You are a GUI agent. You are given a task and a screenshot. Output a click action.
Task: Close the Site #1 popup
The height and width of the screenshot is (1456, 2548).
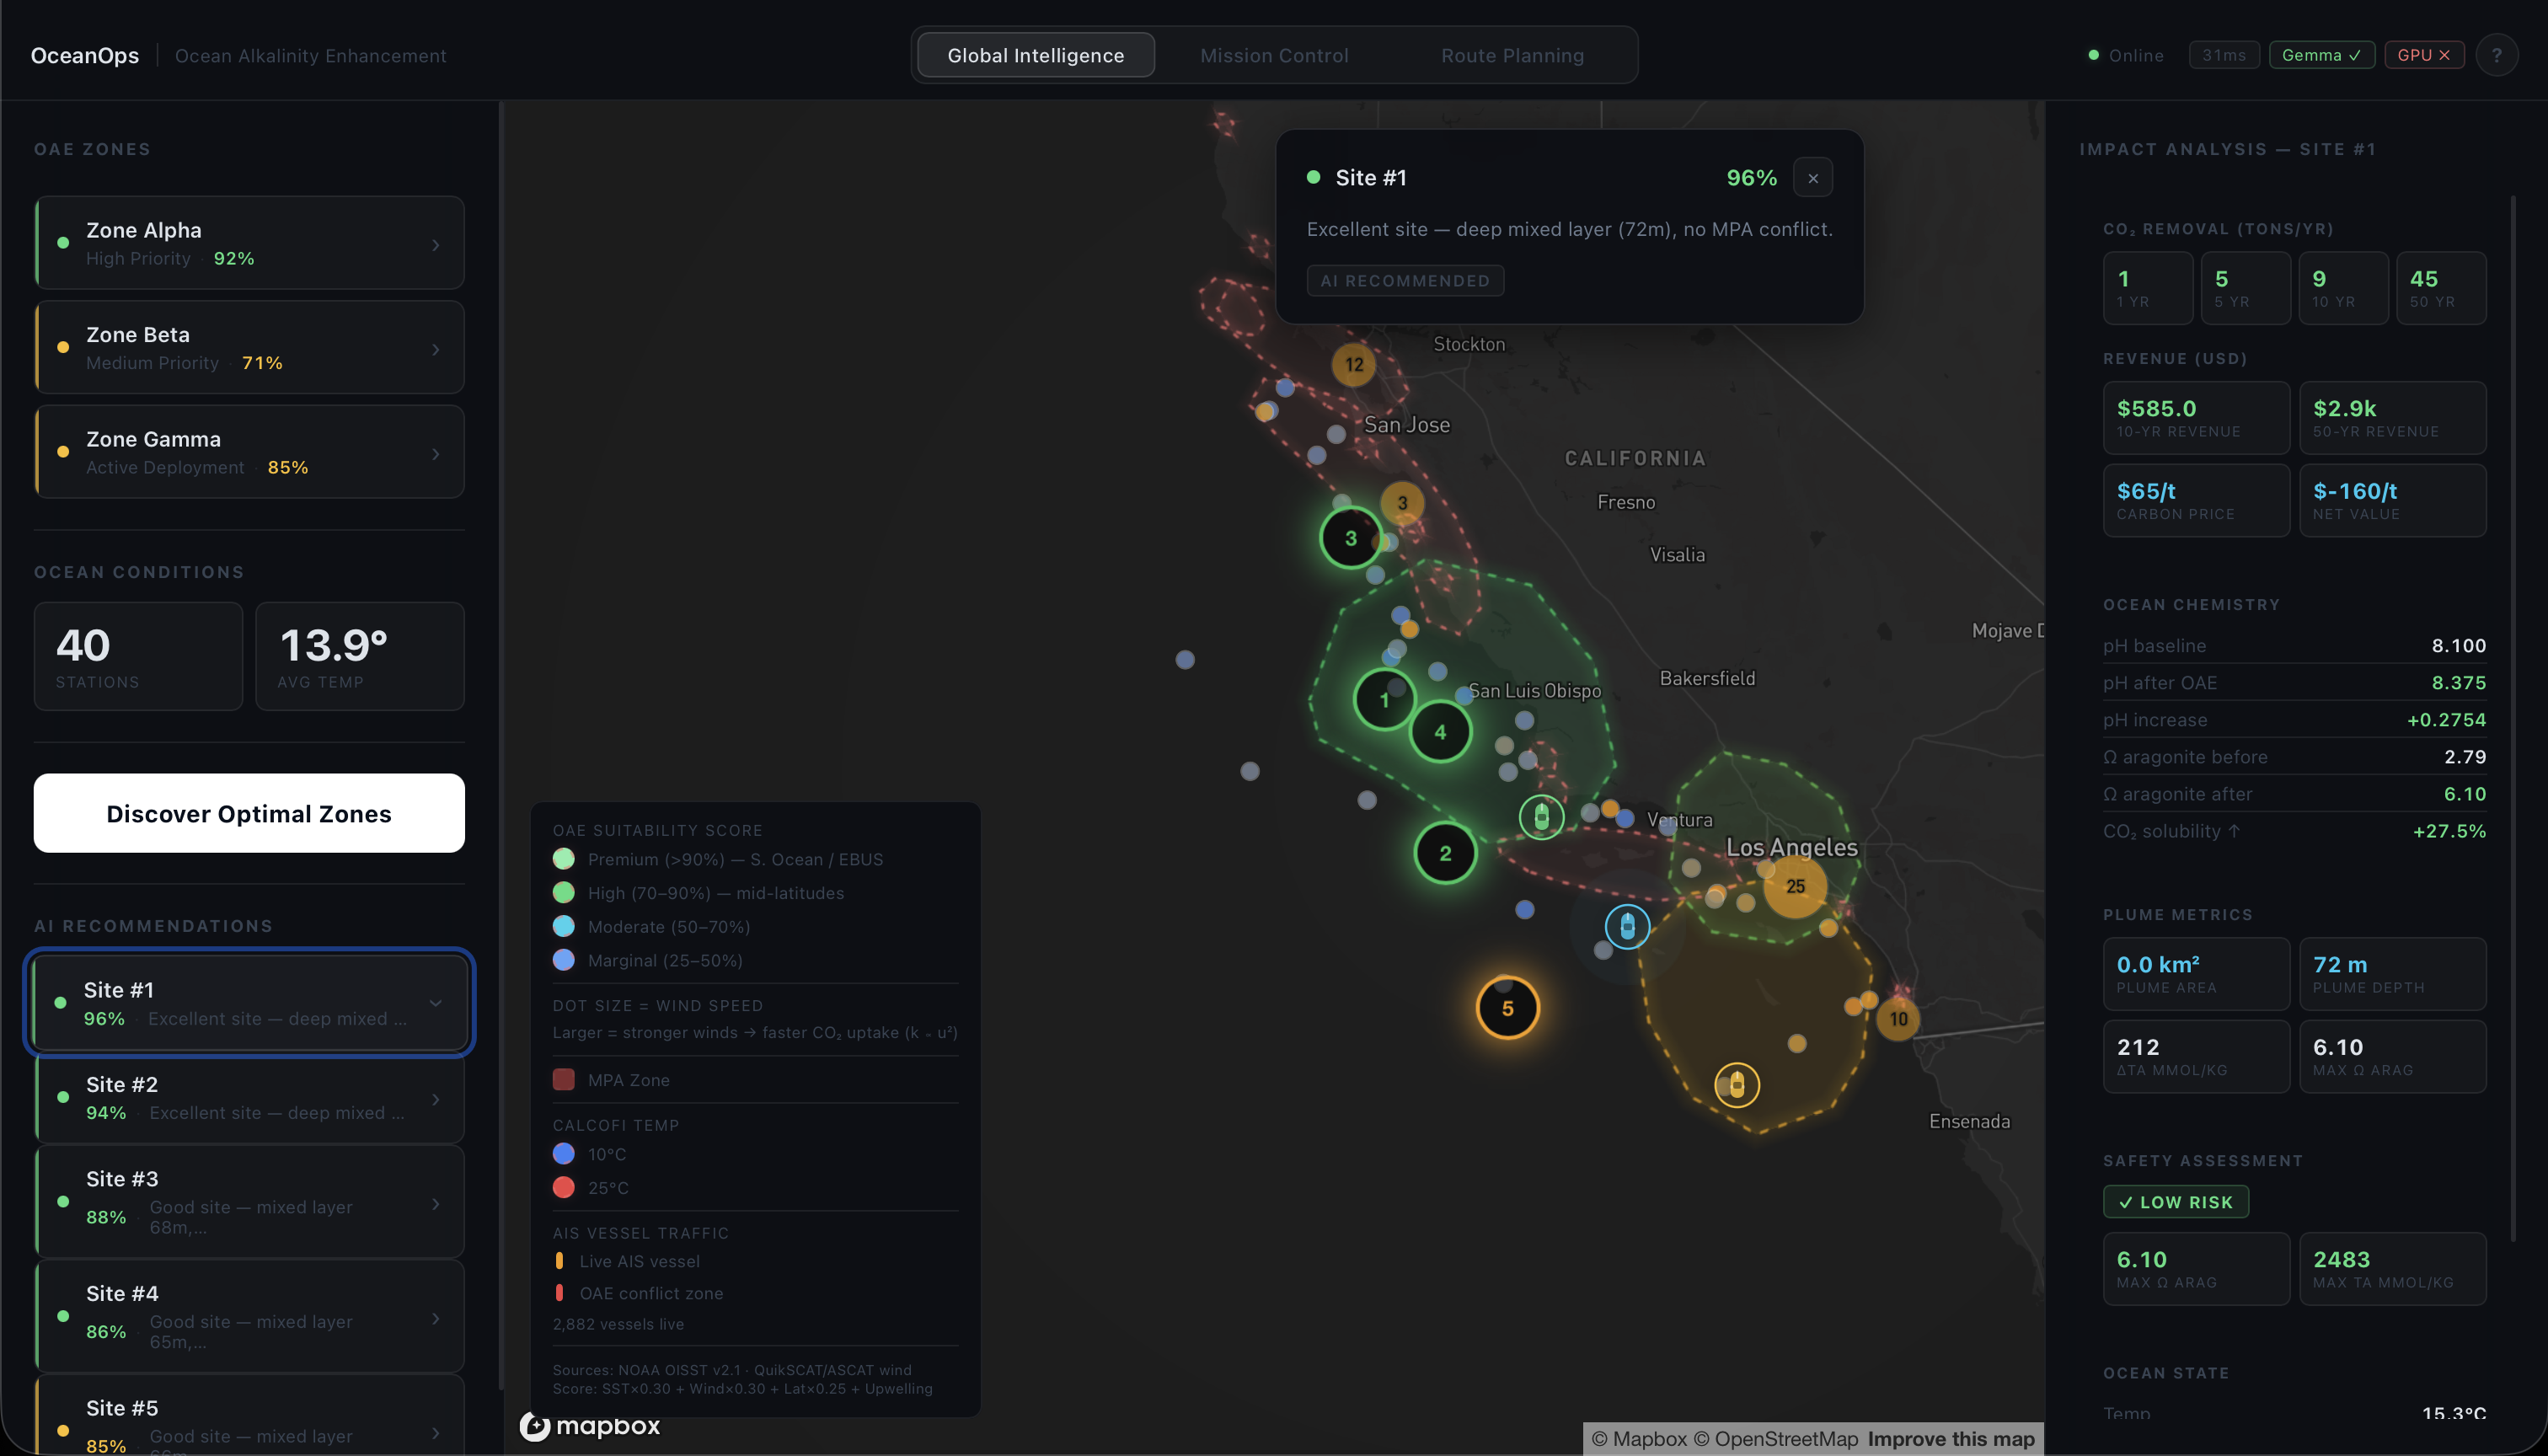point(1812,179)
